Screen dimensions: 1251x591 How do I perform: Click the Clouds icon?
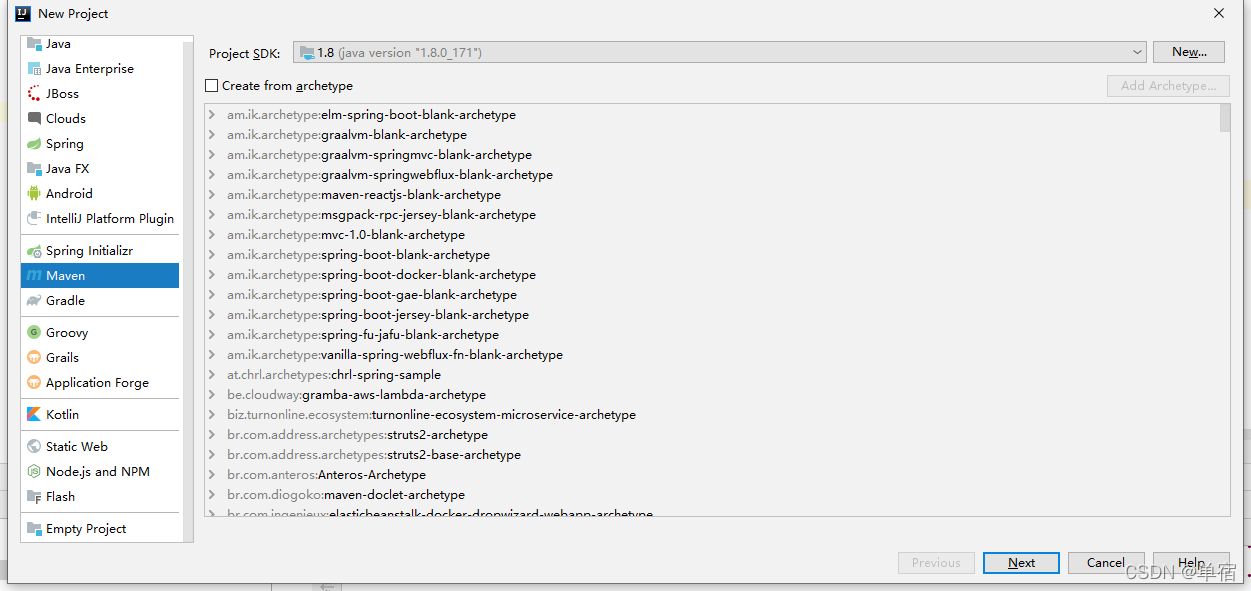click(x=35, y=119)
